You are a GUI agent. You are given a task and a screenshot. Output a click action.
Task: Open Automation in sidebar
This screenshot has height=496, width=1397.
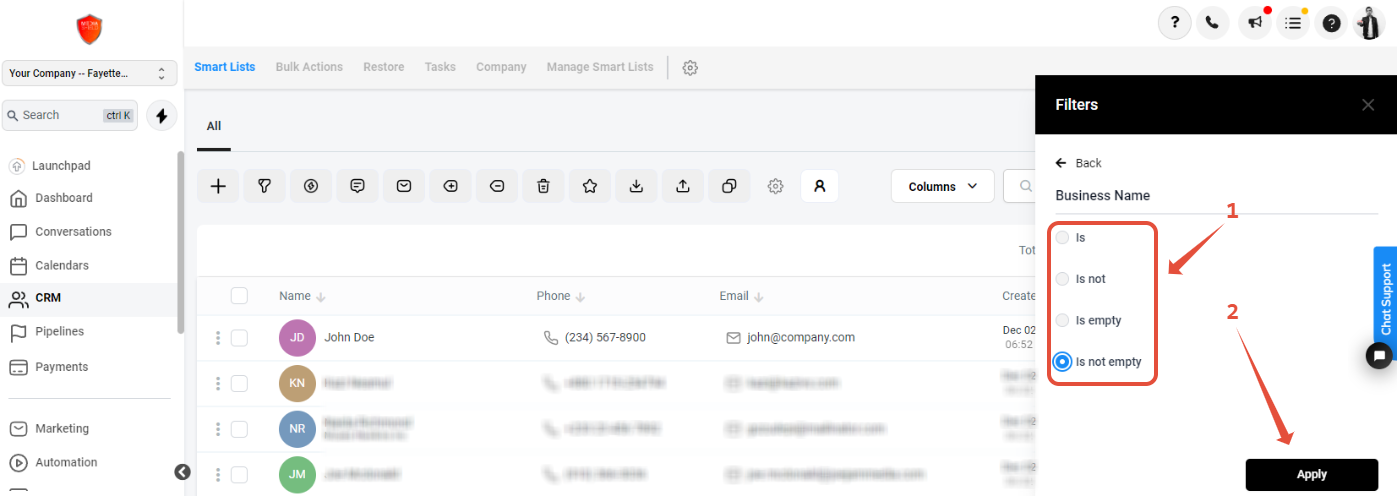click(66, 463)
